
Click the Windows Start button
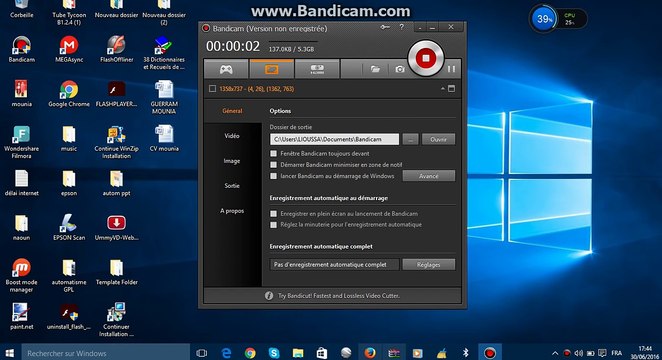(x=10, y=353)
